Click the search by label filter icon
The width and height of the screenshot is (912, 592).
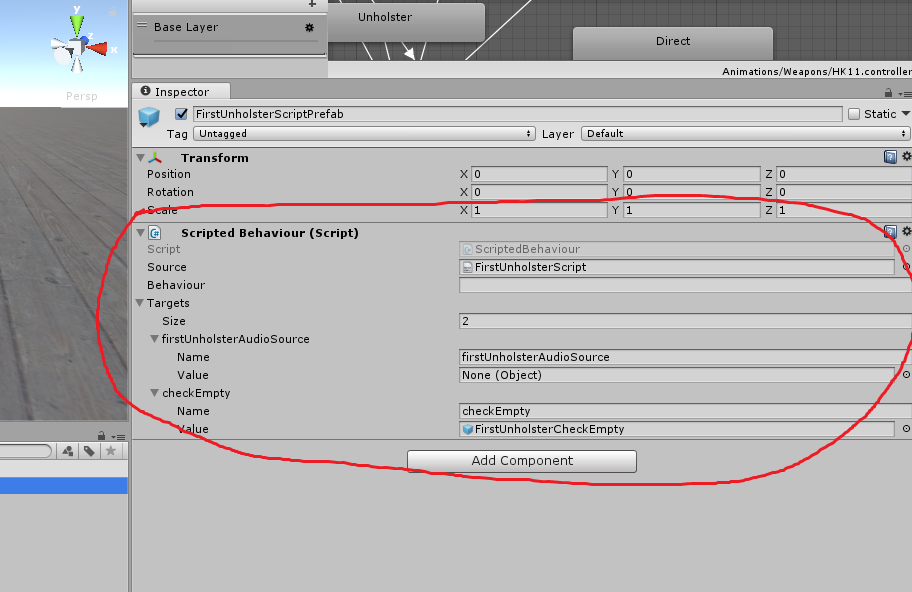(x=89, y=451)
